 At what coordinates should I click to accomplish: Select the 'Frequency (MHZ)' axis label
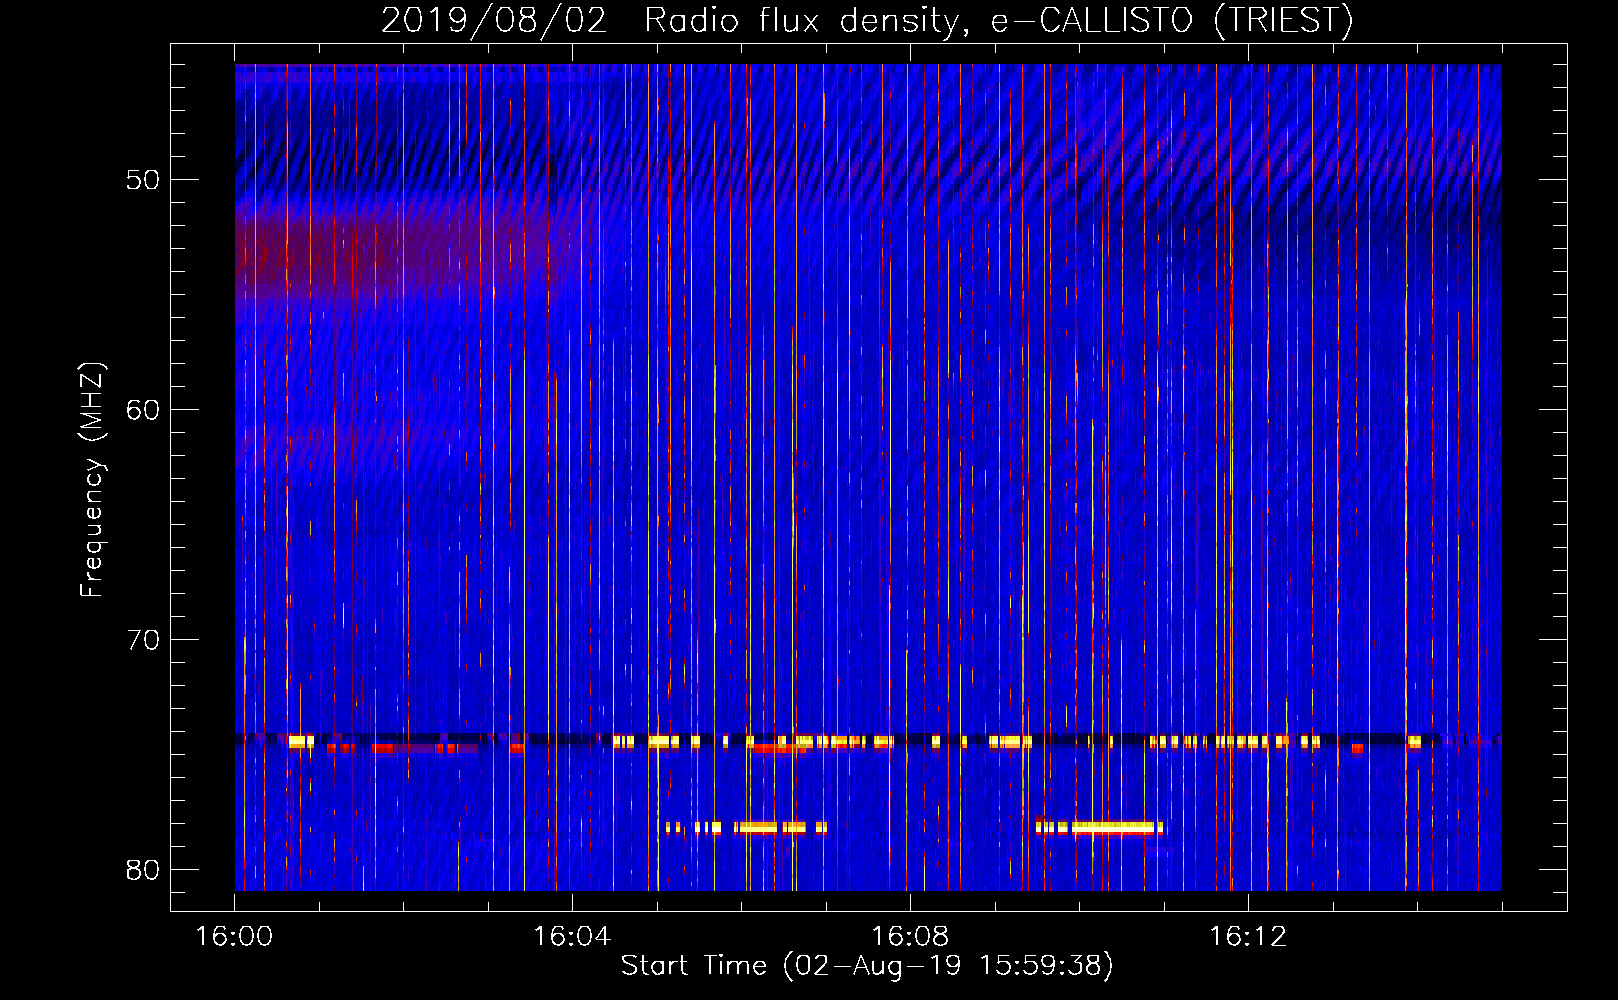pos(92,480)
